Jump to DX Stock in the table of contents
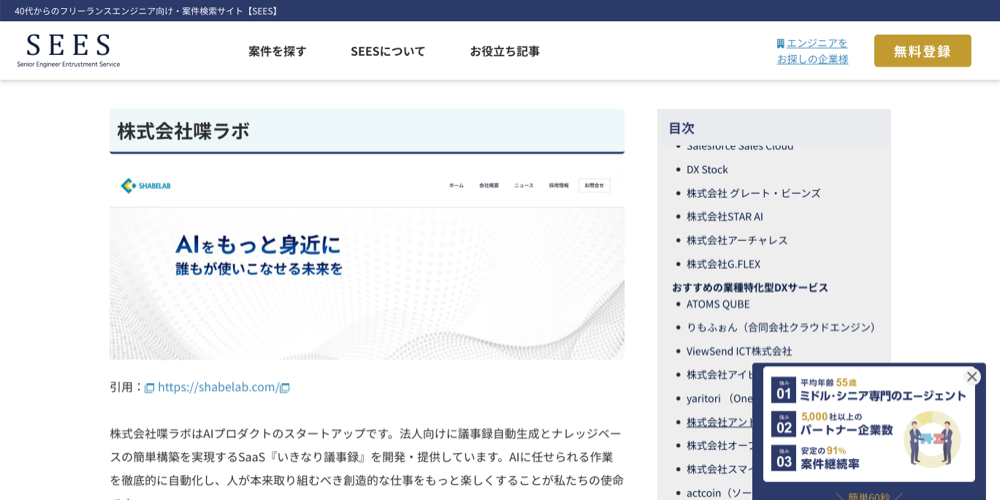Viewport: 1000px width, 500px height. coord(707,170)
